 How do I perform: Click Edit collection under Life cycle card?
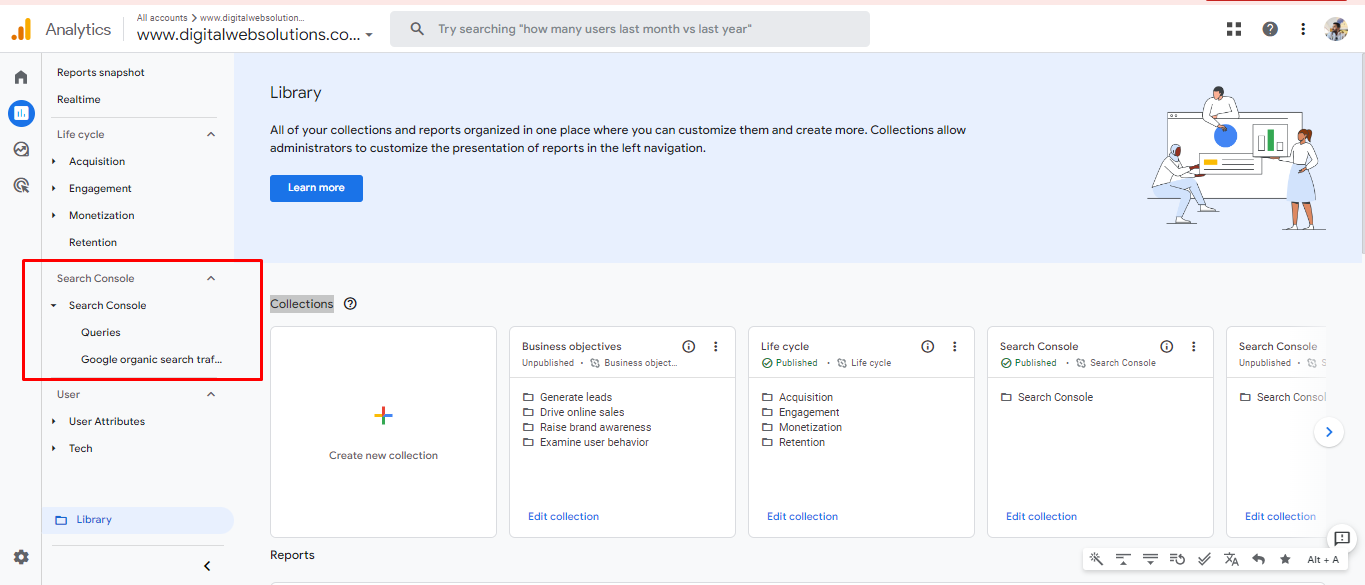(802, 517)
